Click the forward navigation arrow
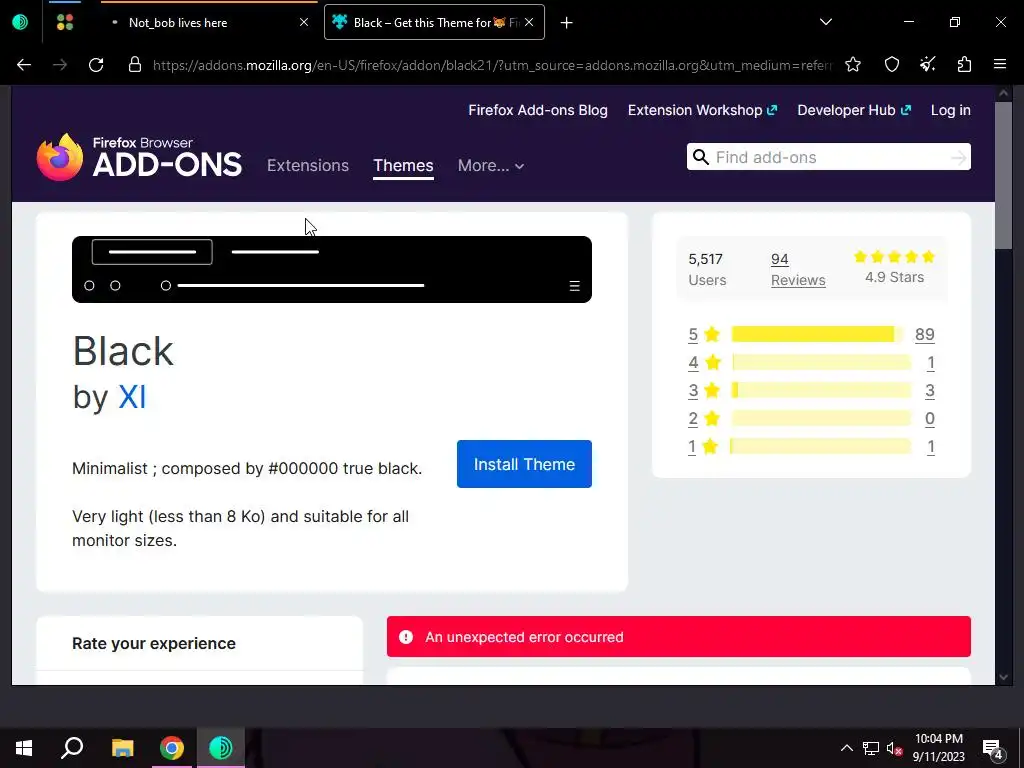 pos(60,65)
